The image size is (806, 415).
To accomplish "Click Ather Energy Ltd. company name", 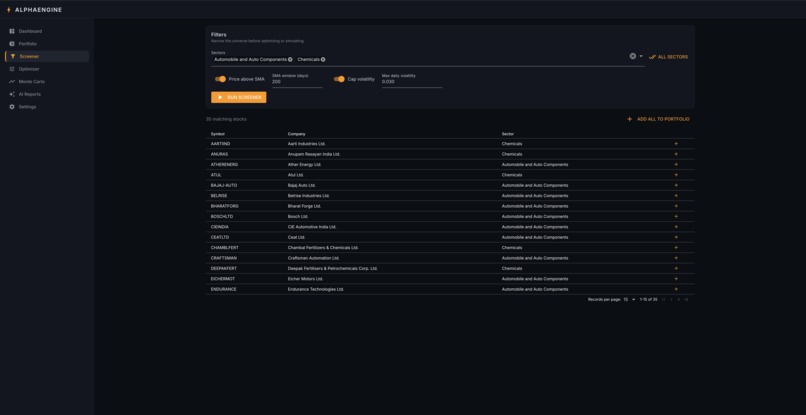I will [304, 165].
